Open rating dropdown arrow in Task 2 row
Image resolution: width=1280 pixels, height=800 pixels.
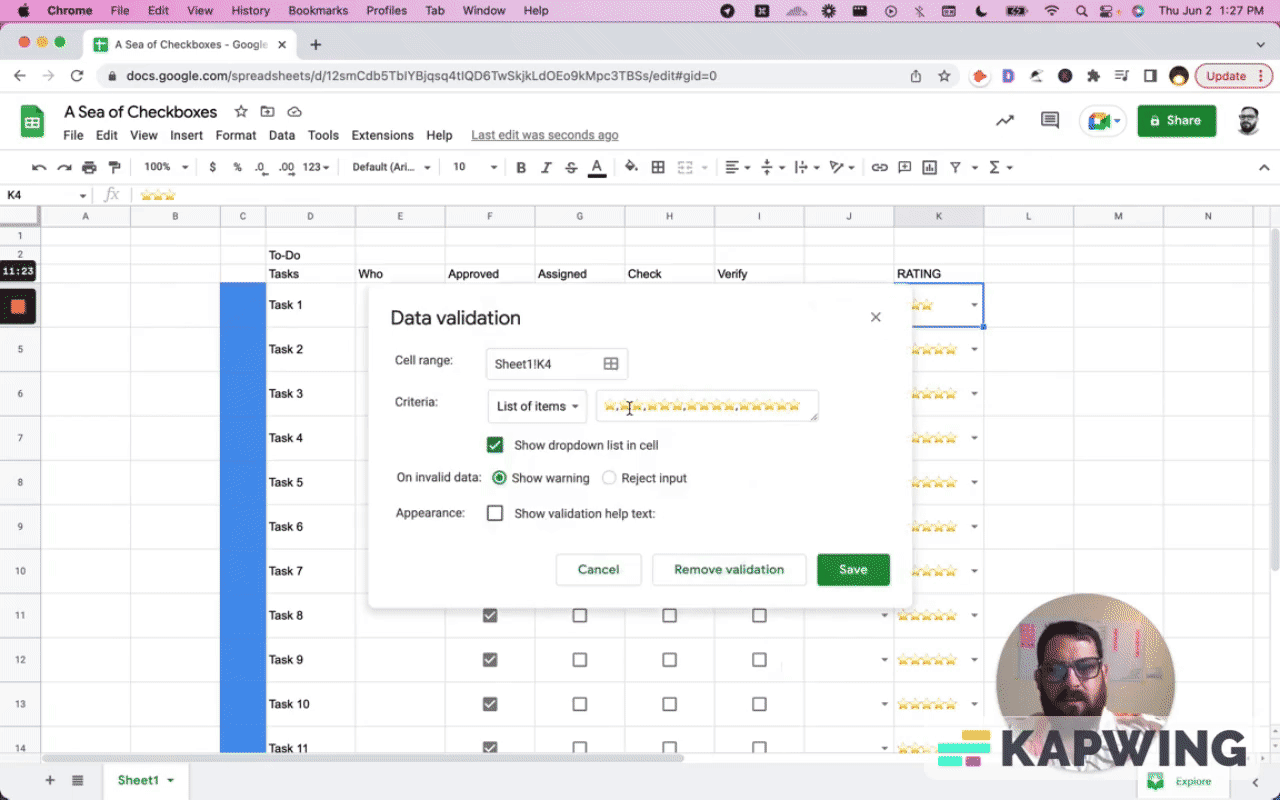pos(974,350)
